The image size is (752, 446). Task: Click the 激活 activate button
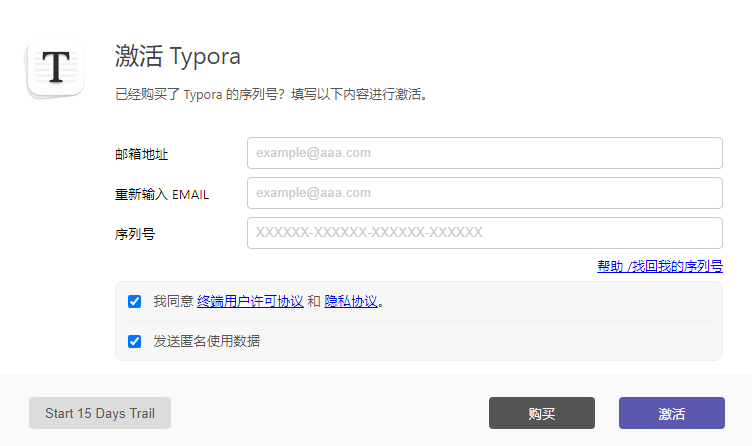671,413
